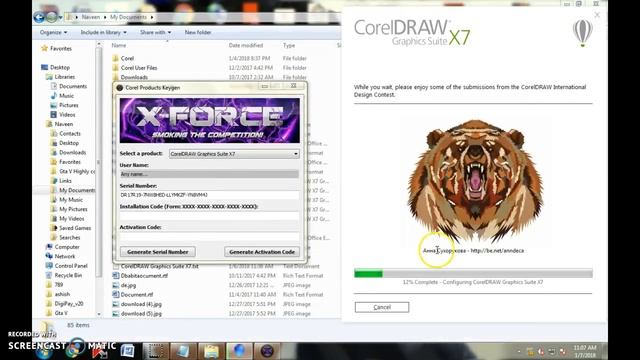This screenshot has height=360, width=640.
Task: Open the Select a product dropdown in the Keygen
Action: 234,154
